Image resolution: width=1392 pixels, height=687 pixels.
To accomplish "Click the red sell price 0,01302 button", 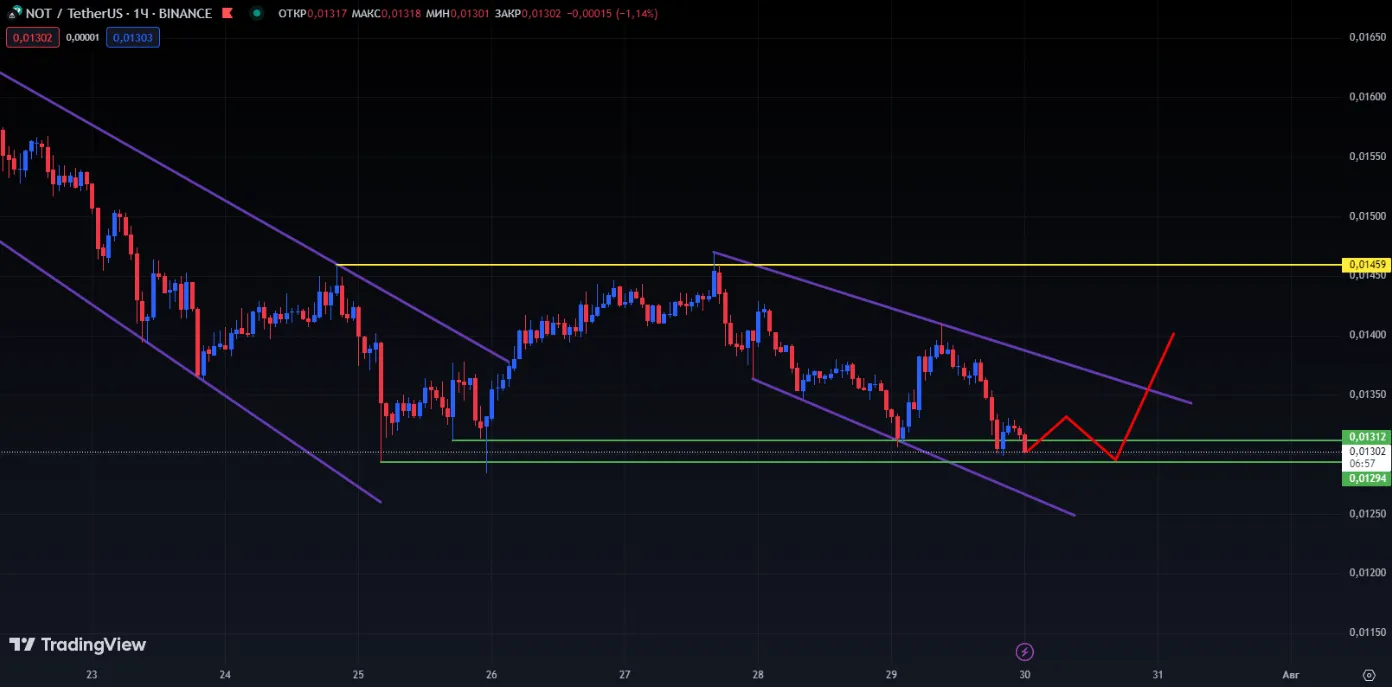I will click(x=33, y=37).
